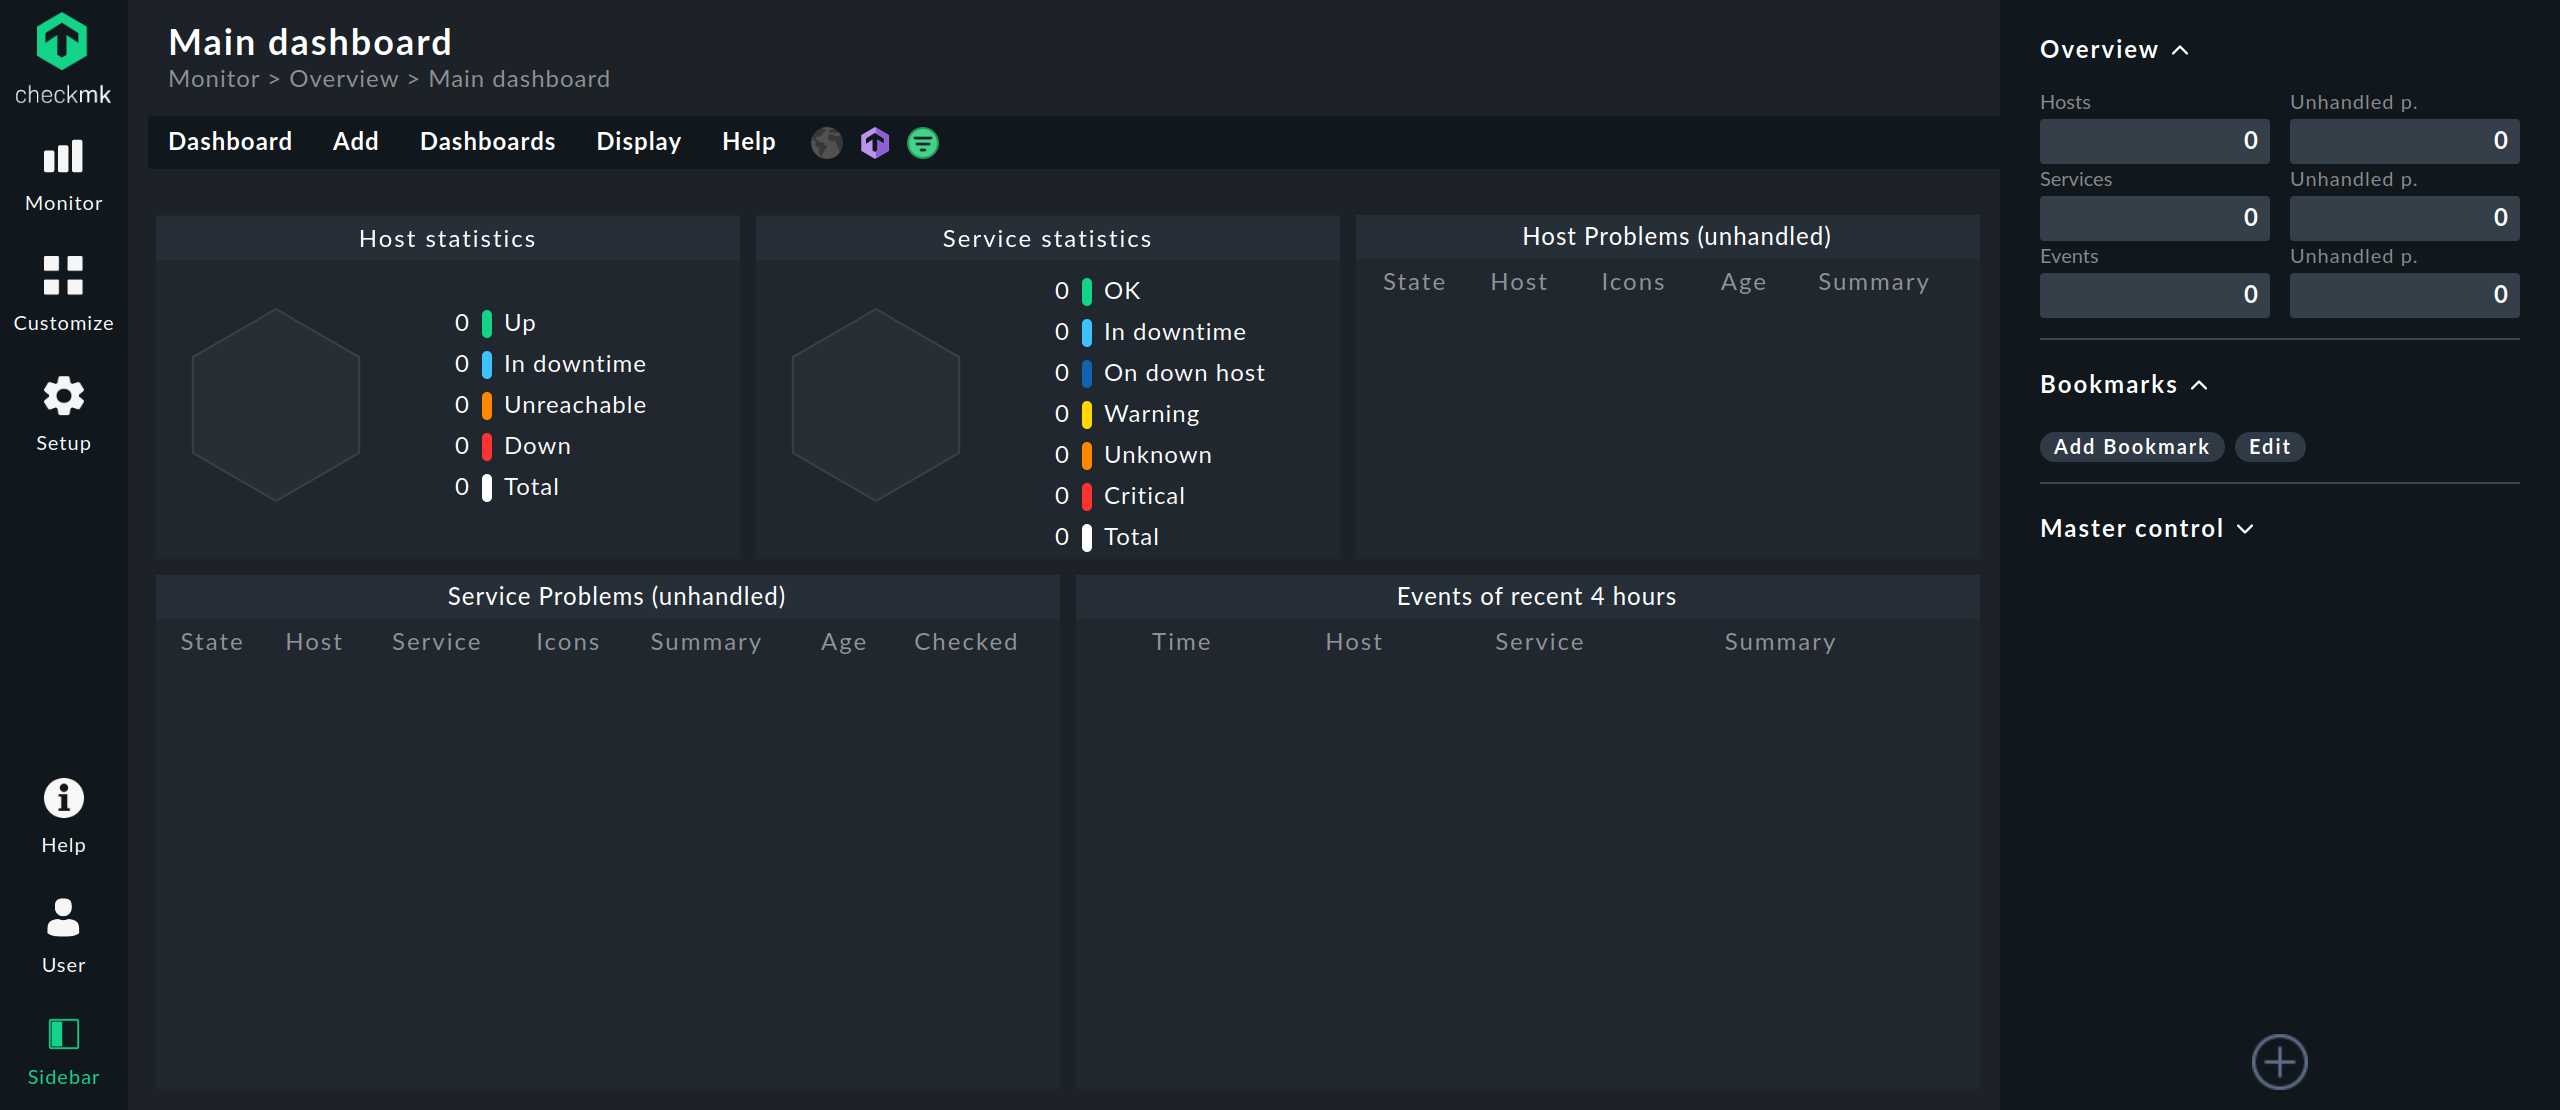Click the green Checkmk agent icon
Viewport: 2560px width, 1110px height.
coord(924,144)
